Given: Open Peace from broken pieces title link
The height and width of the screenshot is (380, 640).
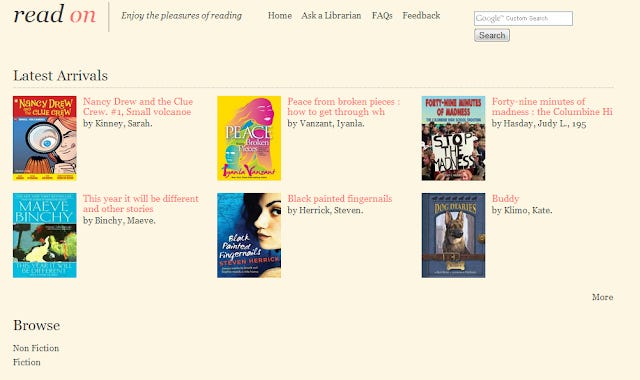Looking at the screenshot, I should pyautogui.click(x=344, y=107).
